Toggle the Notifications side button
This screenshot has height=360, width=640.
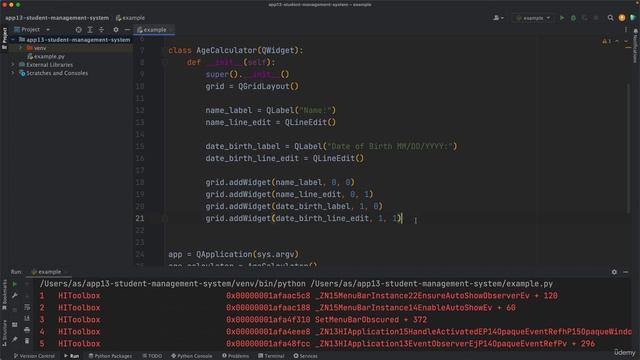[x=636, y=46]
